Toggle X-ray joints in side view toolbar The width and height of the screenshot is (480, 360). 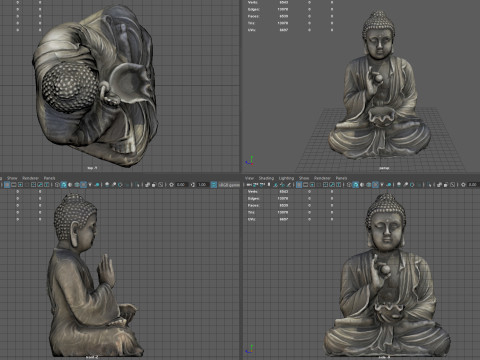pyautogui.click(x=161, y=185)
